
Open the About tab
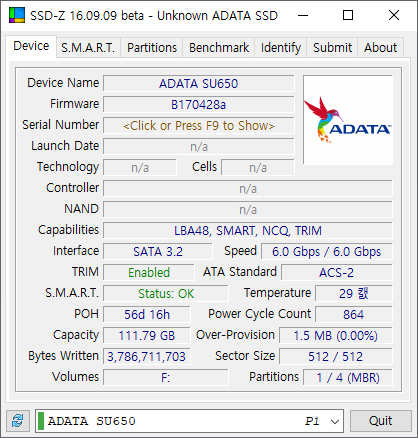point(380,48)
